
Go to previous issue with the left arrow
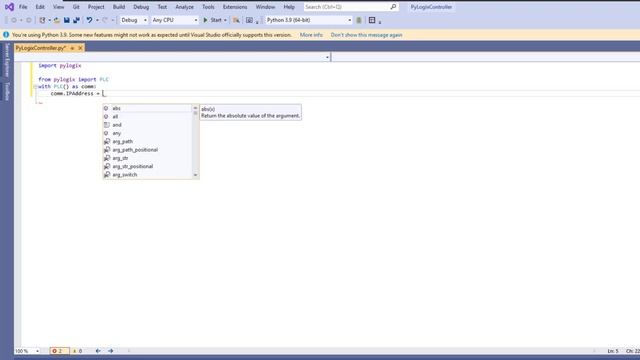[98, 351]
